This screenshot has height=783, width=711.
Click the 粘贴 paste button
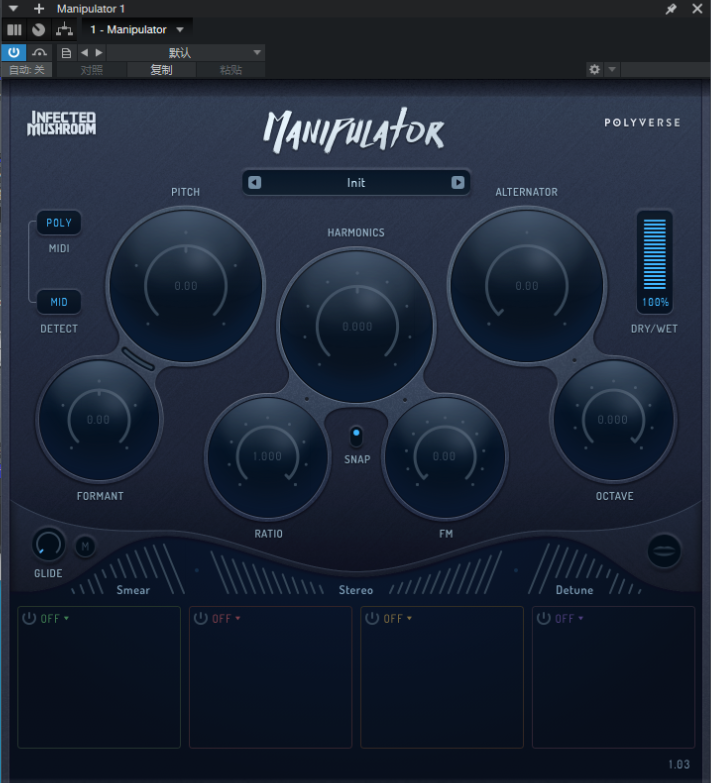click(x=231, y=70)
